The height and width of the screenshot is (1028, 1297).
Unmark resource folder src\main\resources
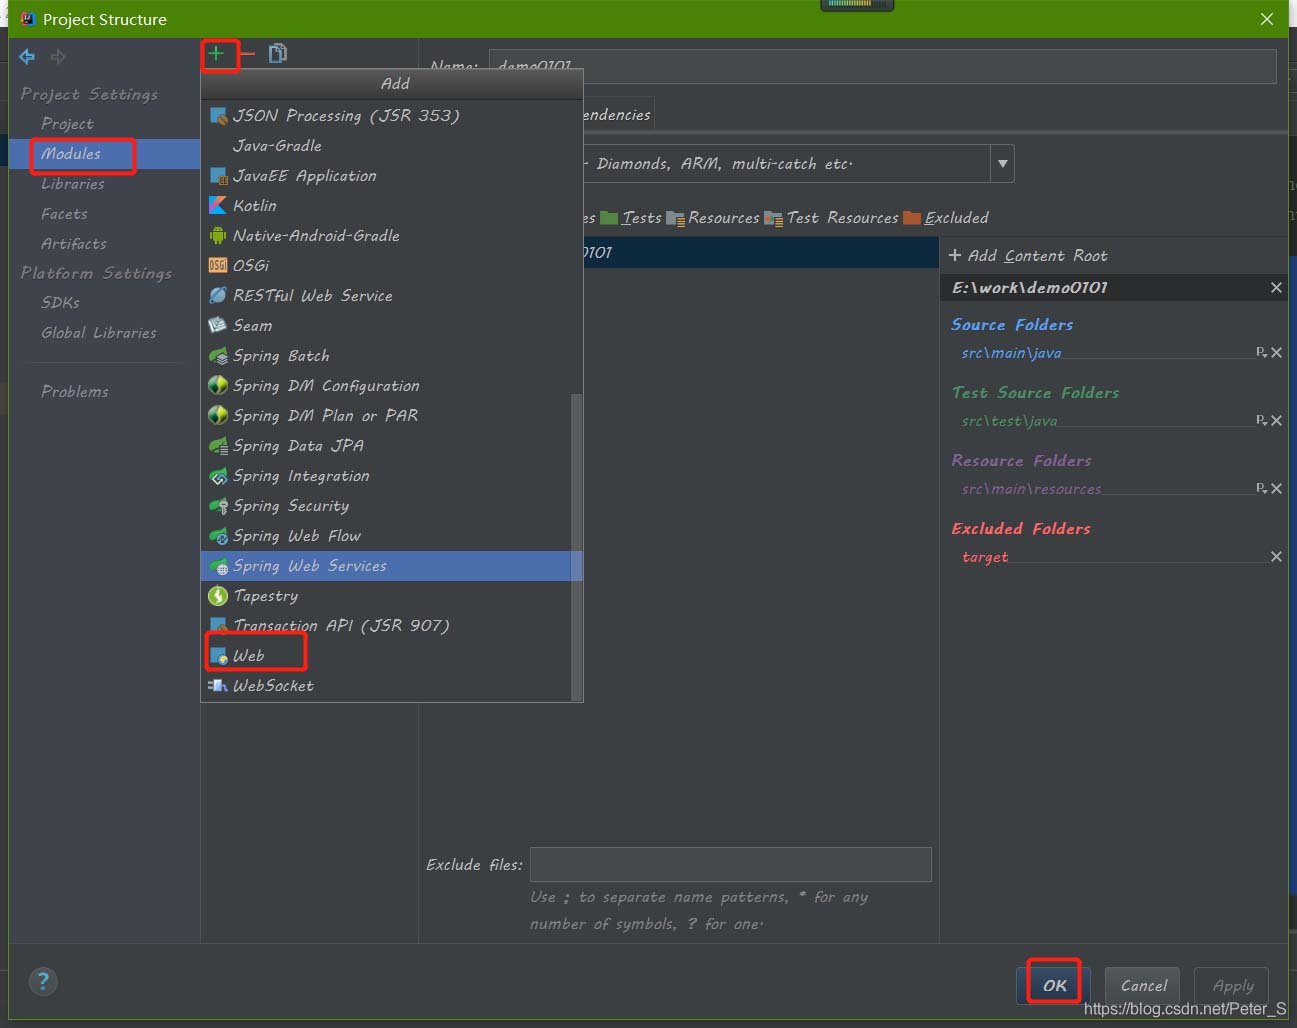point(1277,489)
